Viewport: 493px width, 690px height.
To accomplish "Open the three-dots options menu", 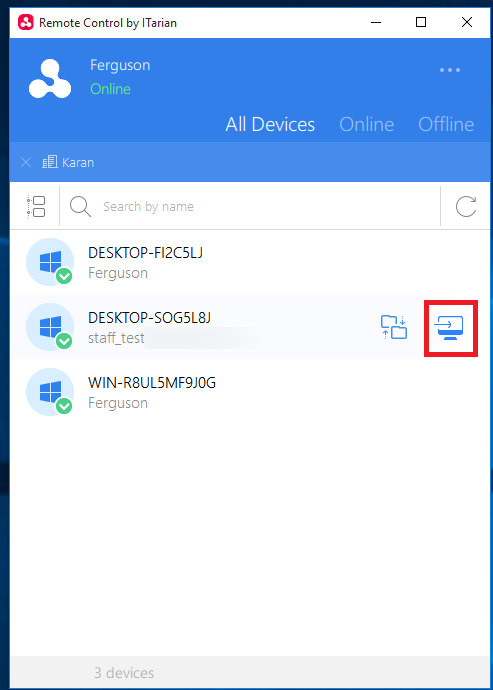I will coord(450,70).
